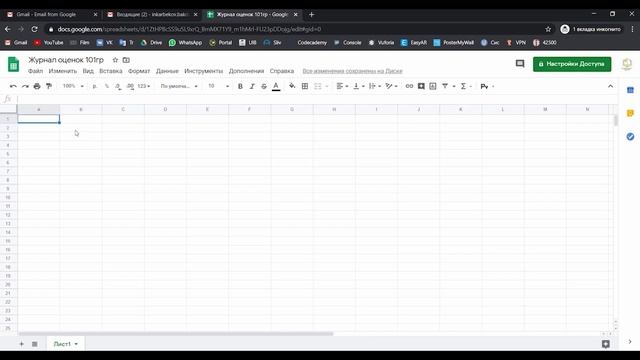Increase decimal places icon
Screen dimensions: 640x360
pyautogui.click(x=130, y=86)
